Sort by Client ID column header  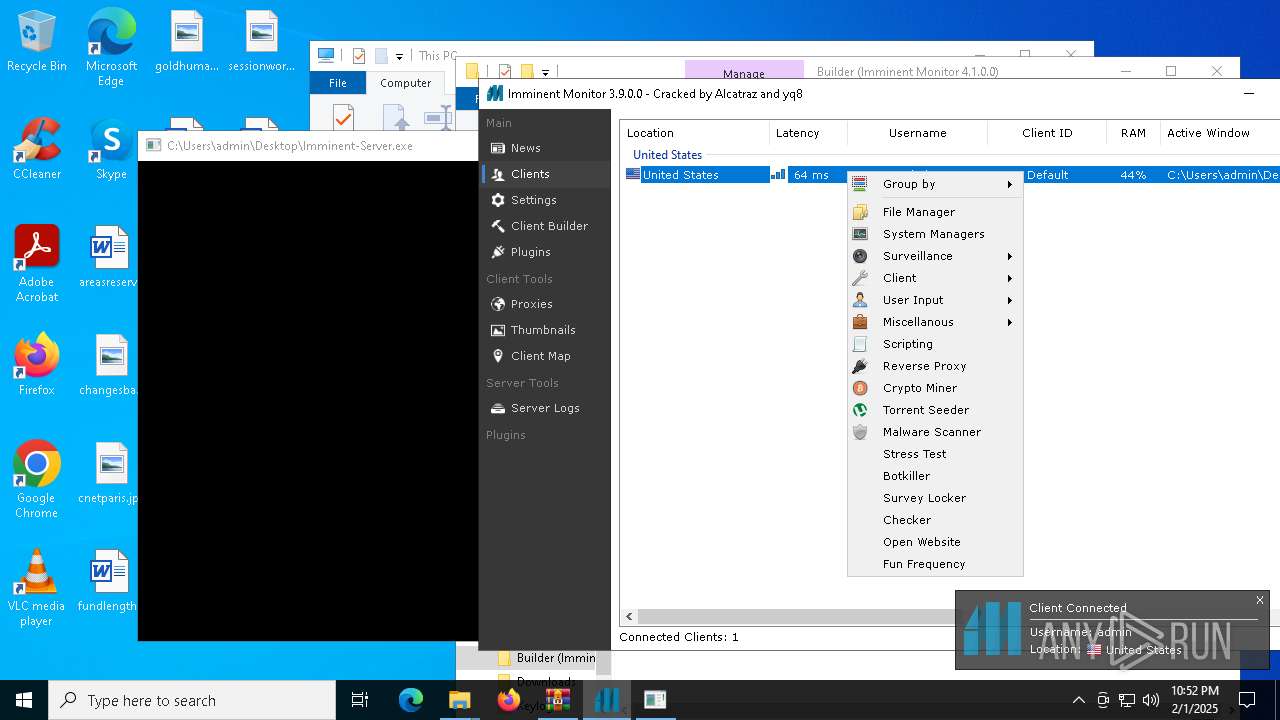point(1047,133)
